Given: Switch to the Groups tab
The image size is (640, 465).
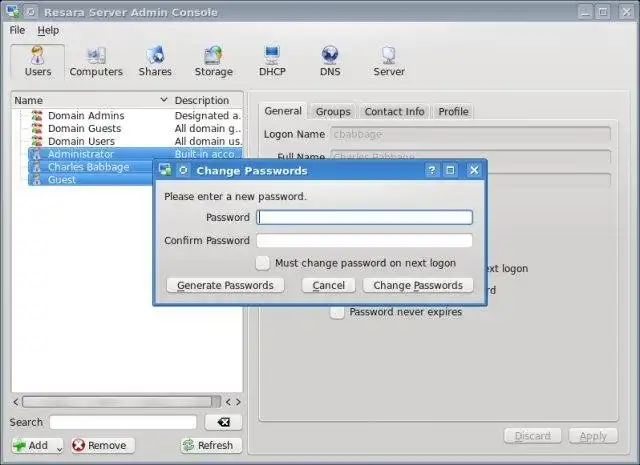Looking at the screenshot, I should tap(333, 111).
